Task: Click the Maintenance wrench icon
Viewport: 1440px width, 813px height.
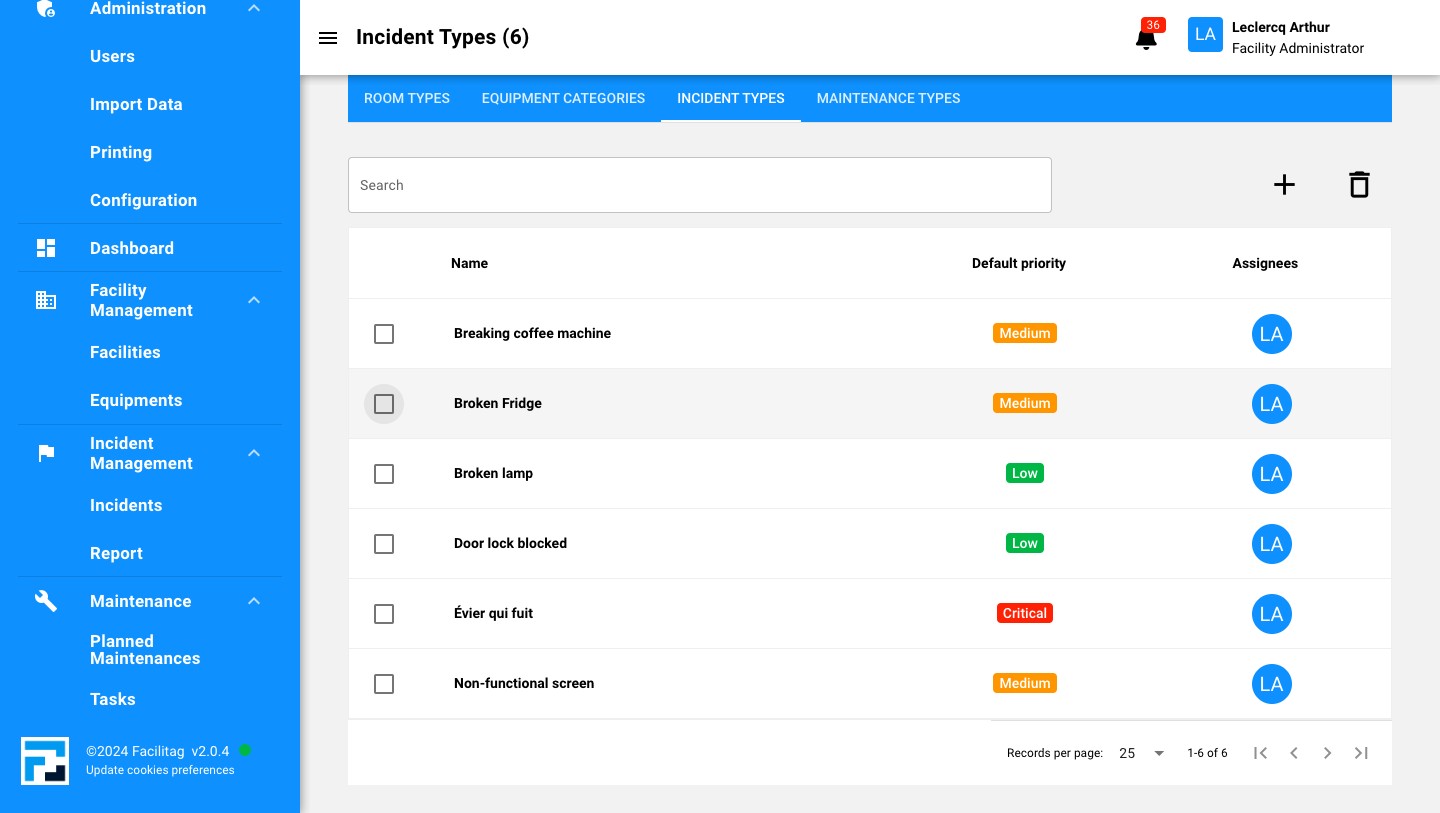Action: coord(46,600)
